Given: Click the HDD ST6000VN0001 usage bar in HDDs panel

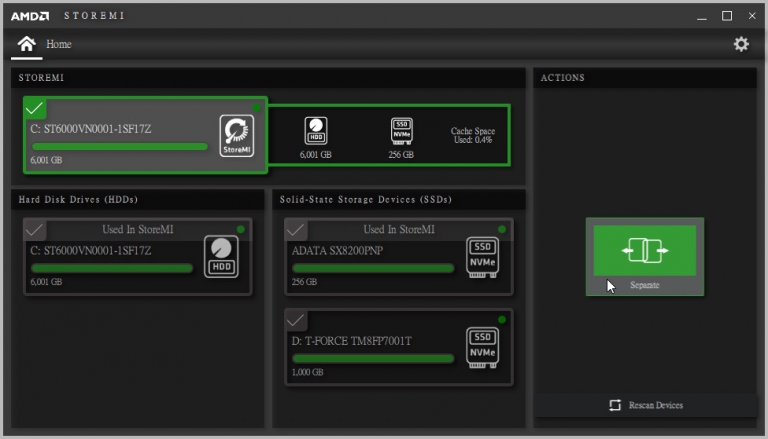Looking at the screenshot, I should click(x=112, y=268).
